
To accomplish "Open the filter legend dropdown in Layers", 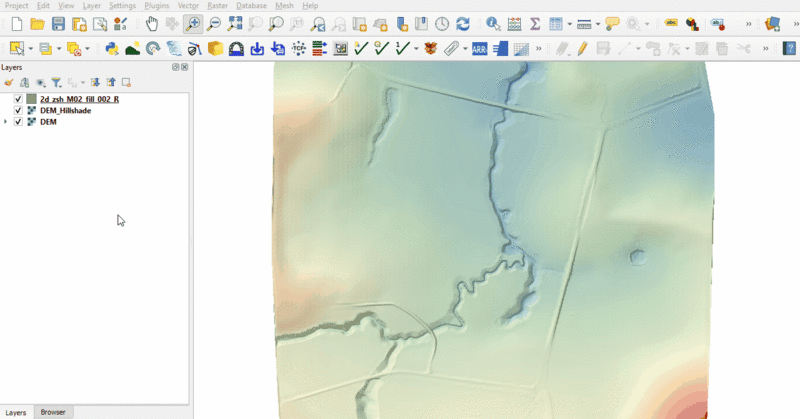I will [x=57, y=83].
